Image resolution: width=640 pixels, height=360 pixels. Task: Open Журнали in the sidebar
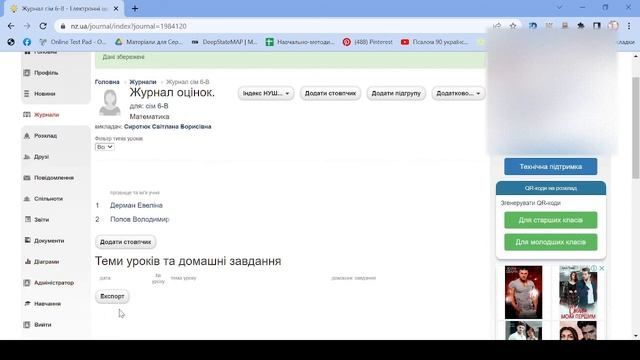46,115
